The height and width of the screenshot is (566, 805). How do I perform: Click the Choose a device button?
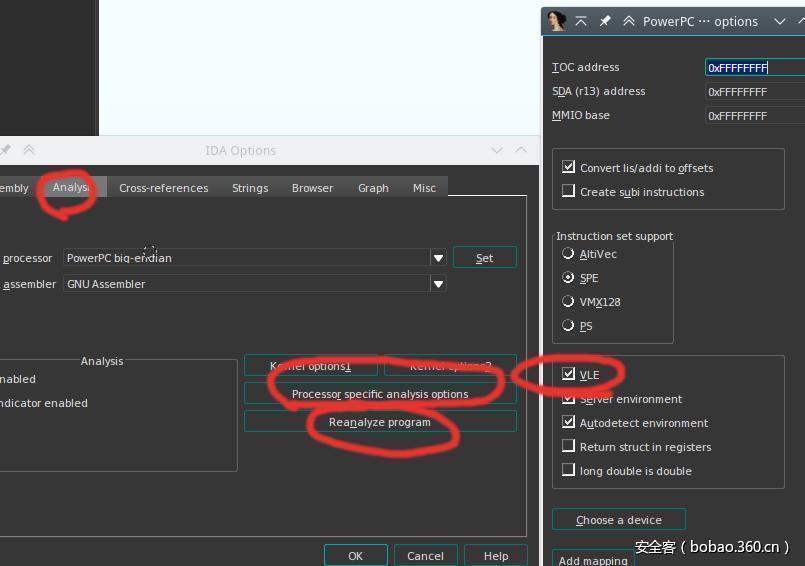(x=619, y=520)
